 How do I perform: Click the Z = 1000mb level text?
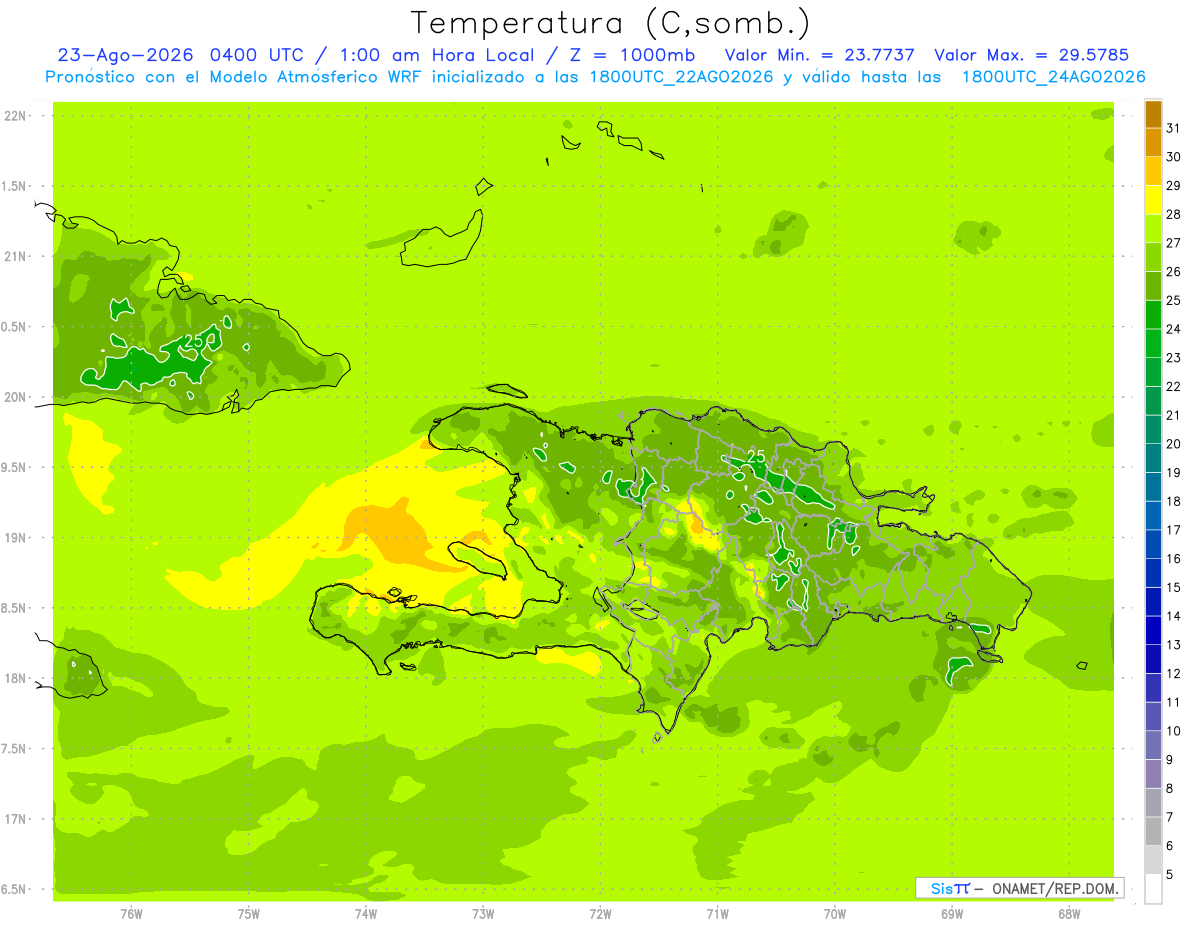[x=633, y=55]
